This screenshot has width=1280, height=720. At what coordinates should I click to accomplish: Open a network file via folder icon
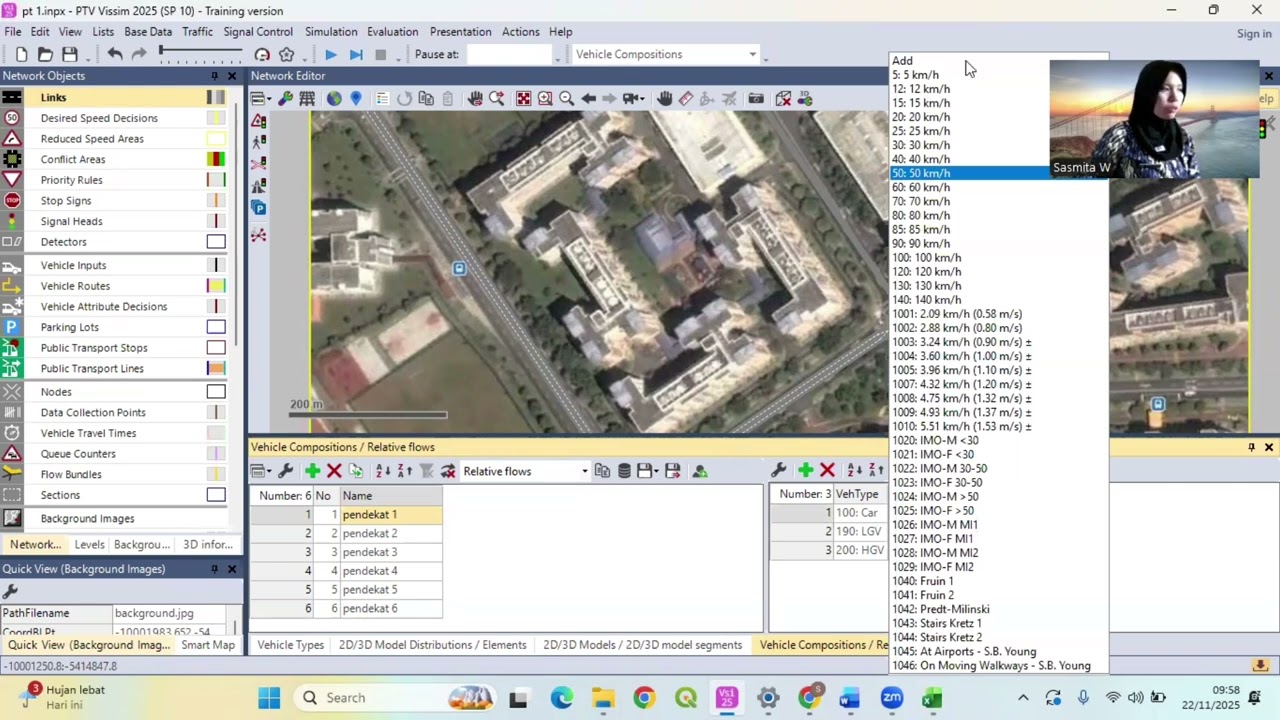point(46,54)
